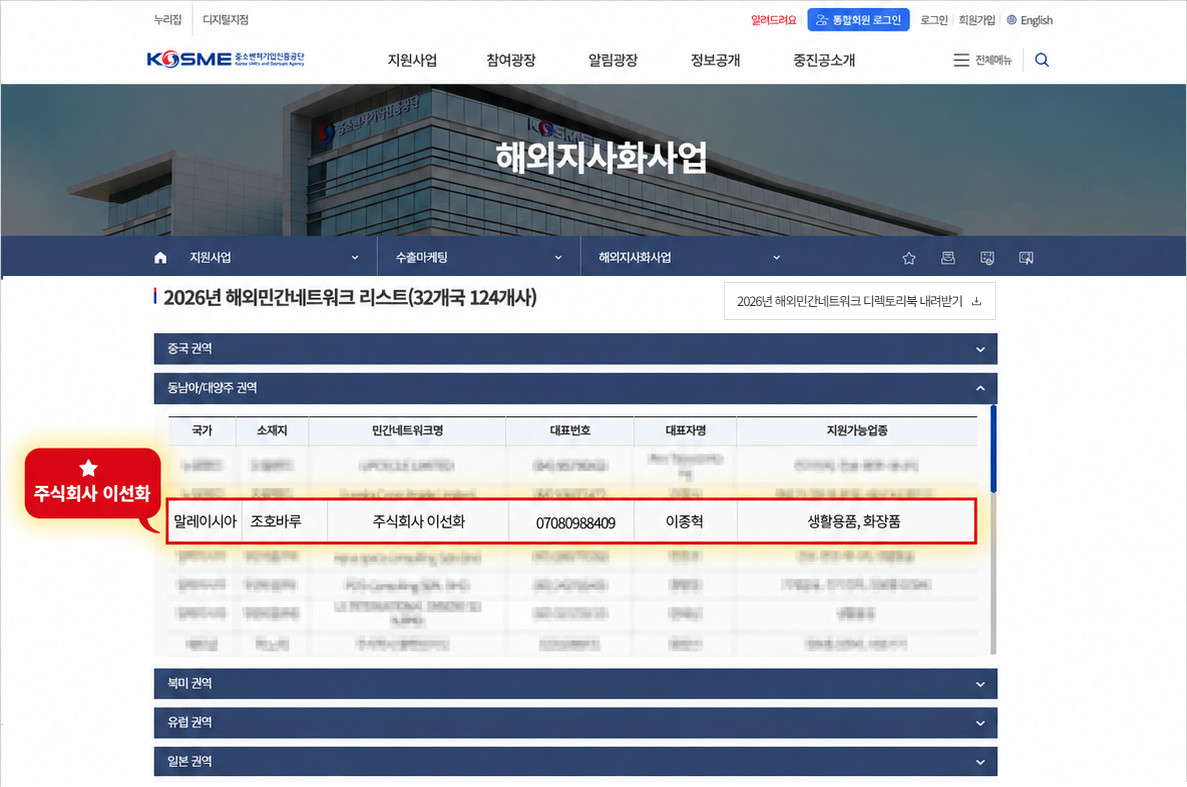Expand the 지원사업 breadcrumb dropdown
1187x787 pixels.
tap(274, 257)
